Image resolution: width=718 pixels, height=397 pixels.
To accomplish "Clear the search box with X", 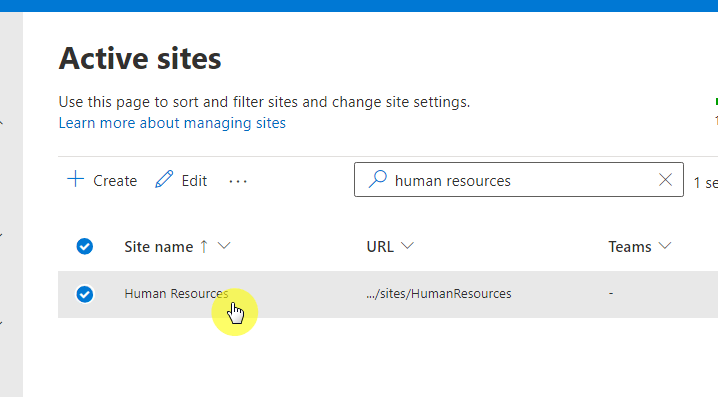I will pyautogui.click(x=665, y=179).
